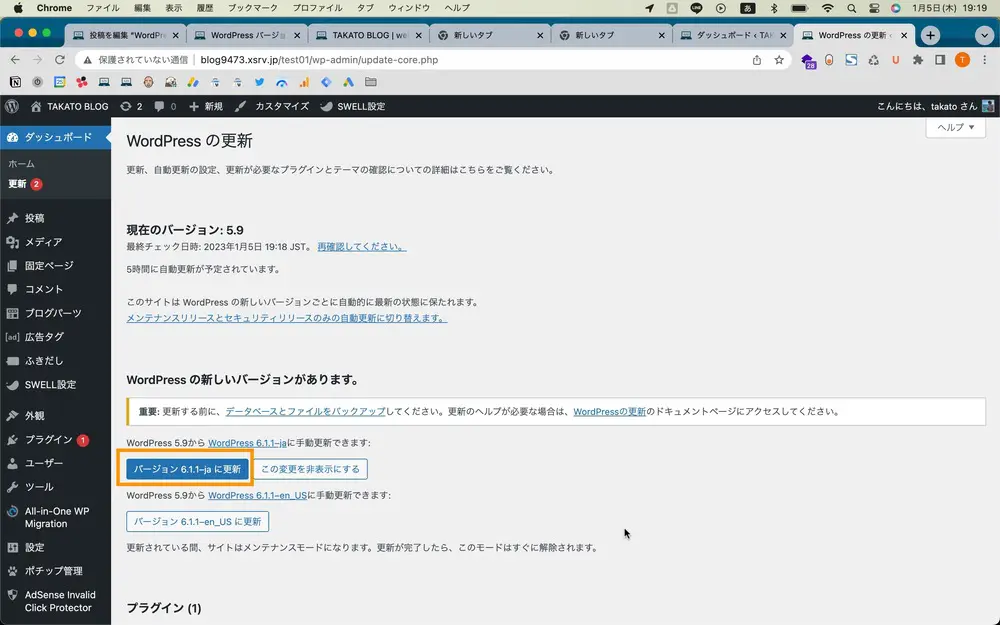Open All-in-One WP Migration menu

click(x=55, y=517)
